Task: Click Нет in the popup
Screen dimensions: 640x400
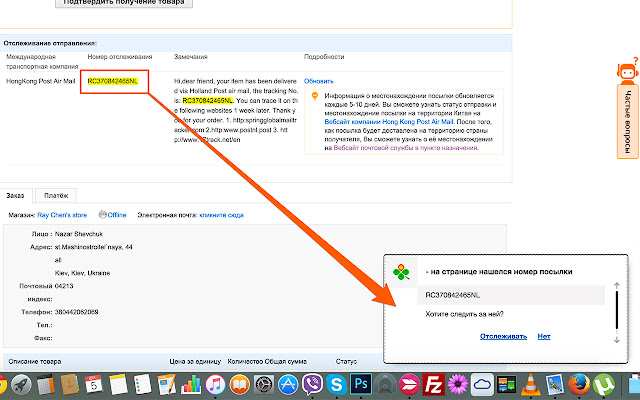Action: pos(544,336)
